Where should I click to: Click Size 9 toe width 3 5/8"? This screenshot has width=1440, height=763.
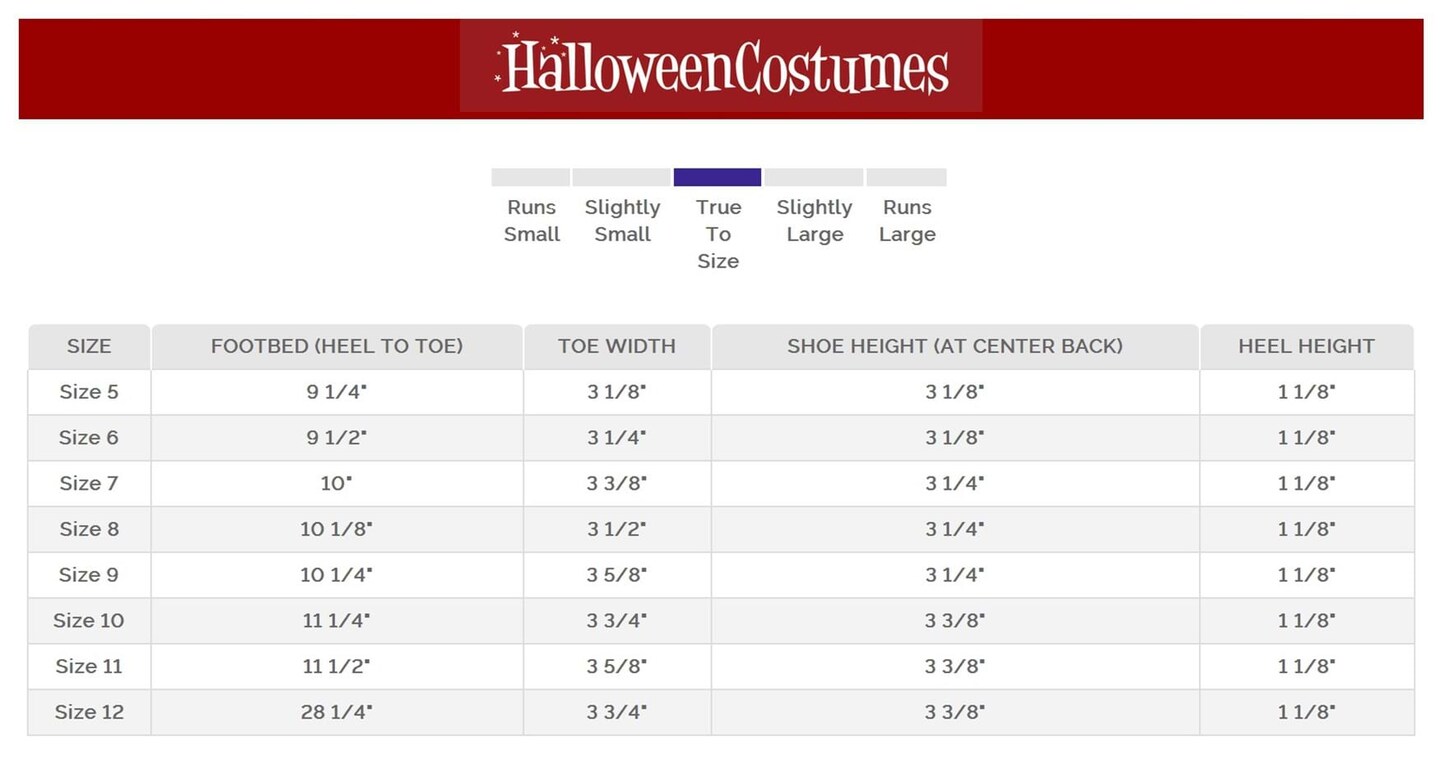coord(617,575)
